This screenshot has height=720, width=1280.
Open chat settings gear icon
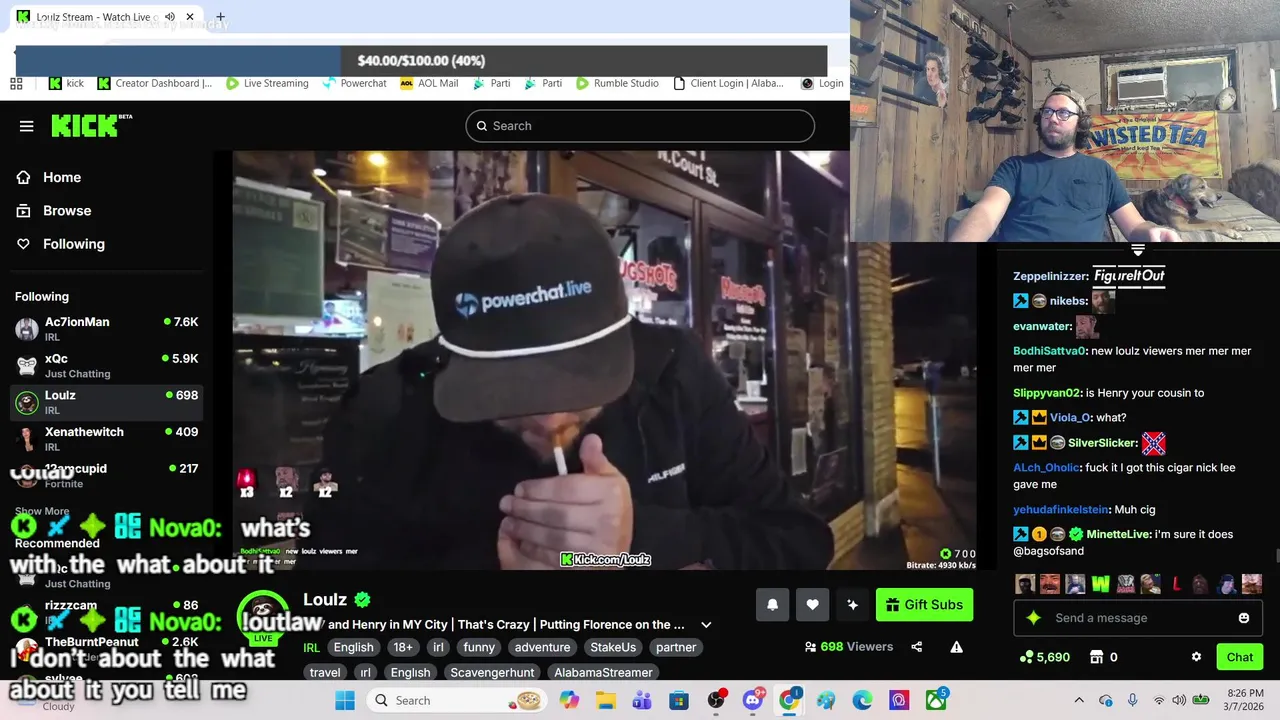pyautogui.click(x=1196, y=657)
